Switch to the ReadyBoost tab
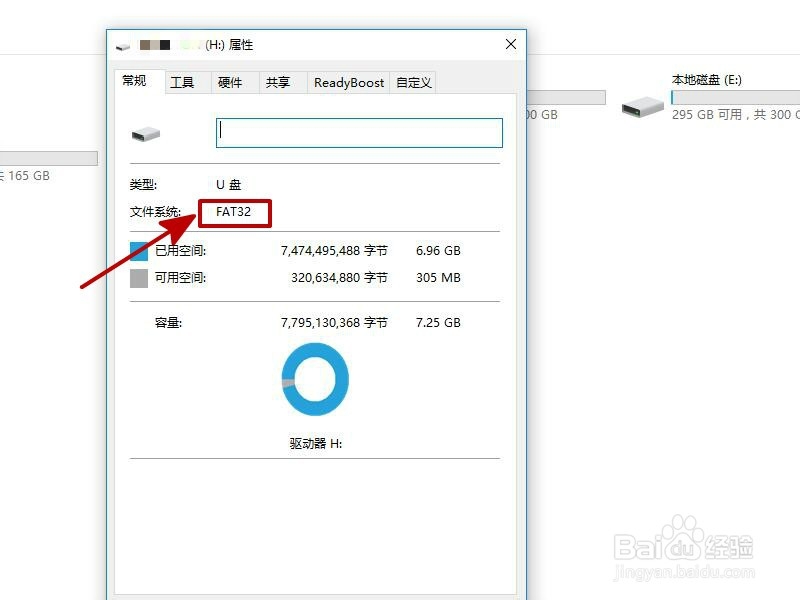 coord(348,82)
